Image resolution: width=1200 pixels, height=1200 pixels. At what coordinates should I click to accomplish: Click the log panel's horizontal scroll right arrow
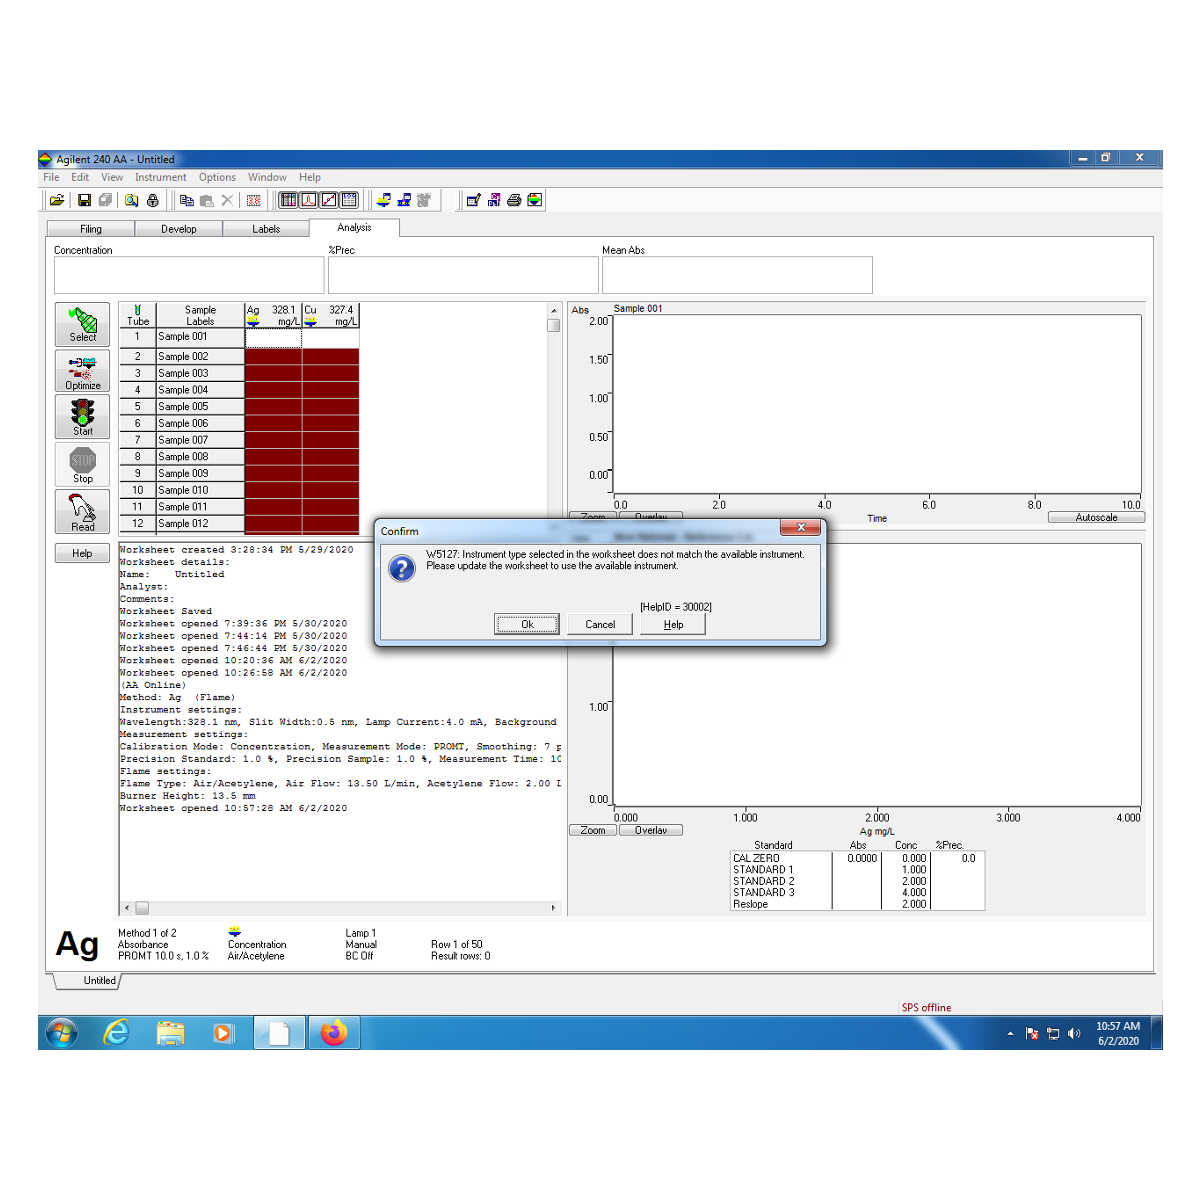[553, 908]
